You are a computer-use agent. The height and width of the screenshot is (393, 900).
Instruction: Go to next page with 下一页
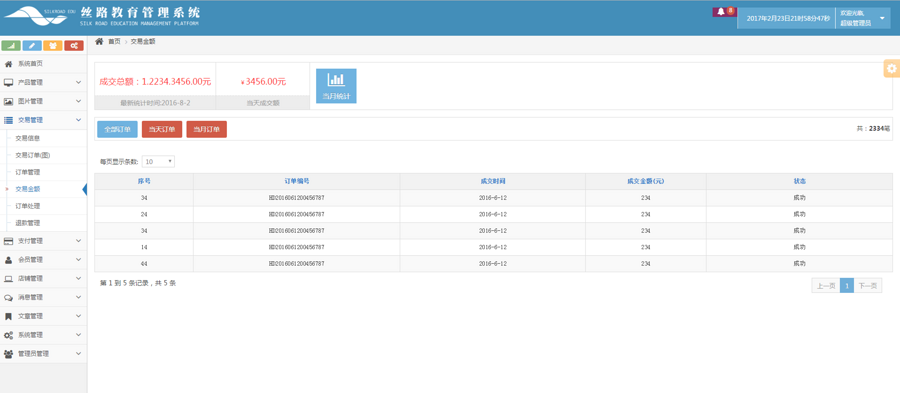coord(868,286)
